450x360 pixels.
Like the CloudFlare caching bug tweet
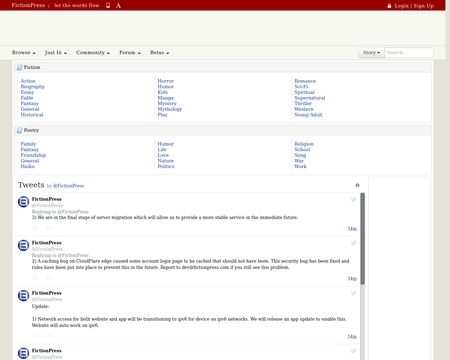coord(35,278)
